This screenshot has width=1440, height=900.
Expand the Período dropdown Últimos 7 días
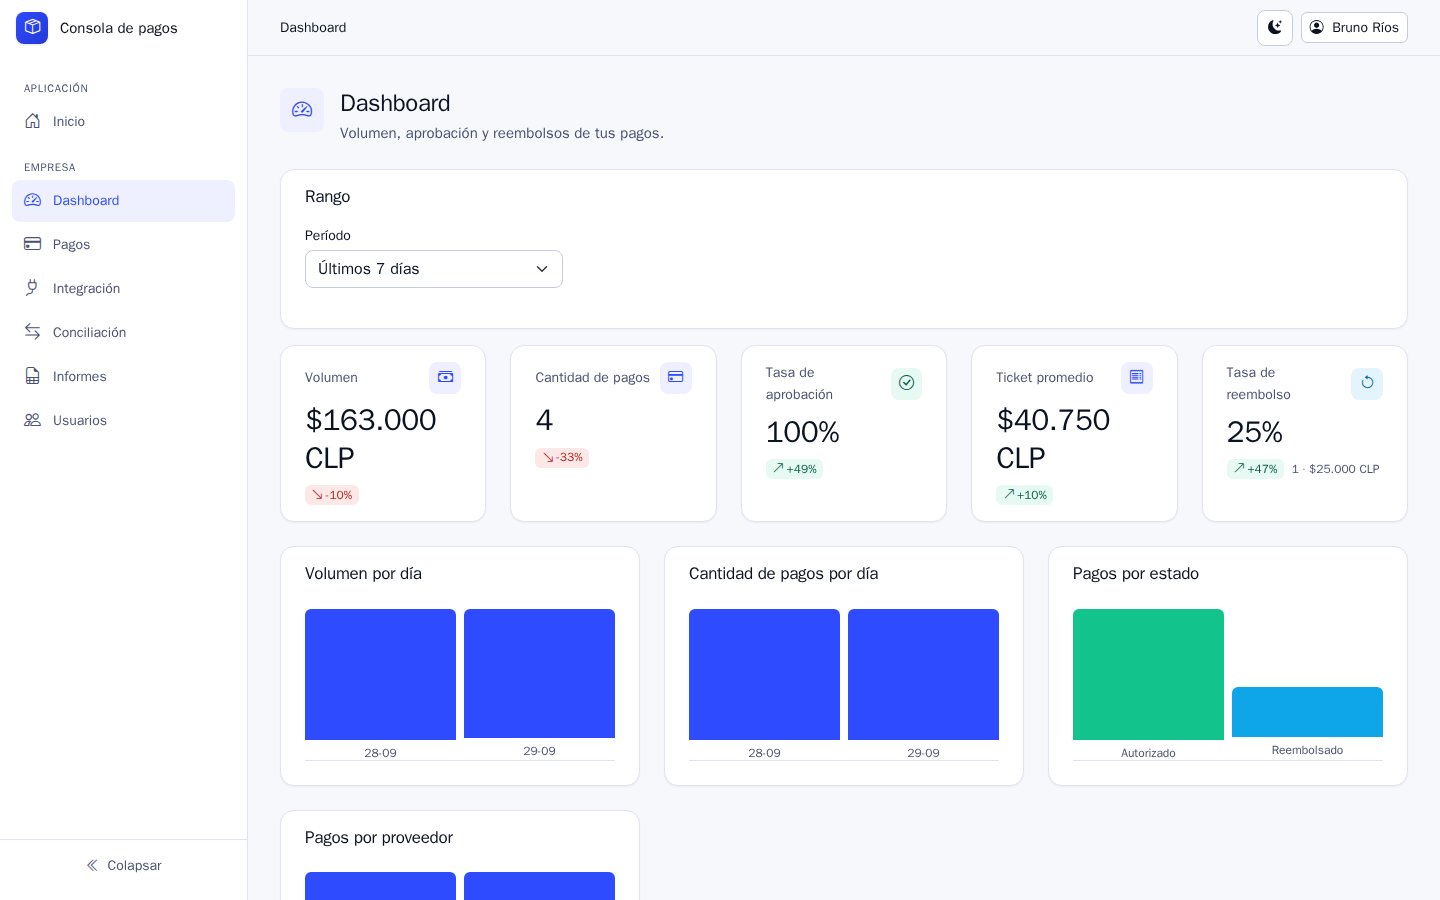pyautogui.click(x=434, y=269)
